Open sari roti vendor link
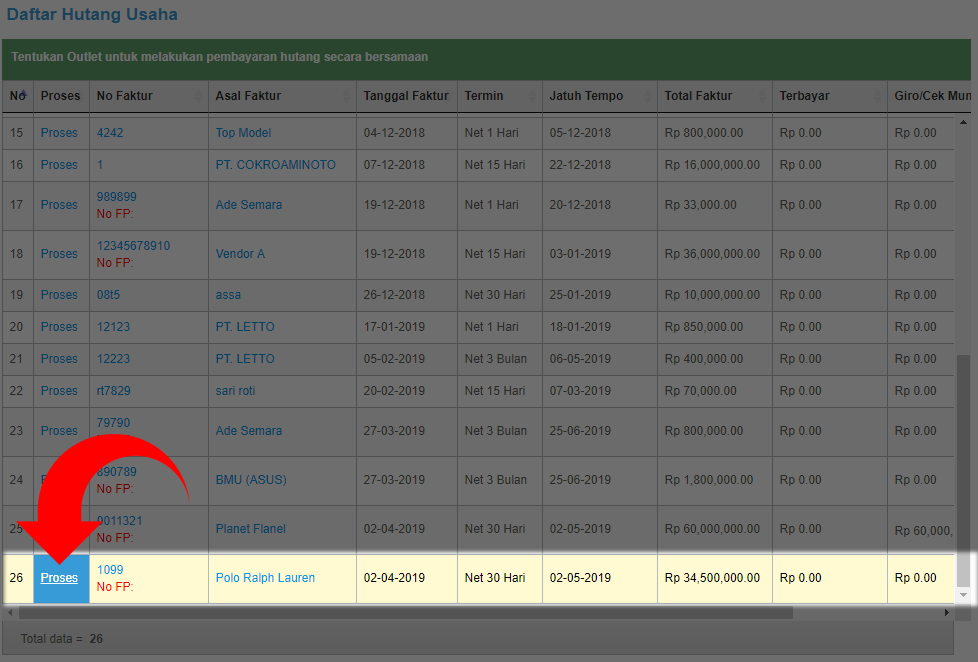 tap(235, 391)
